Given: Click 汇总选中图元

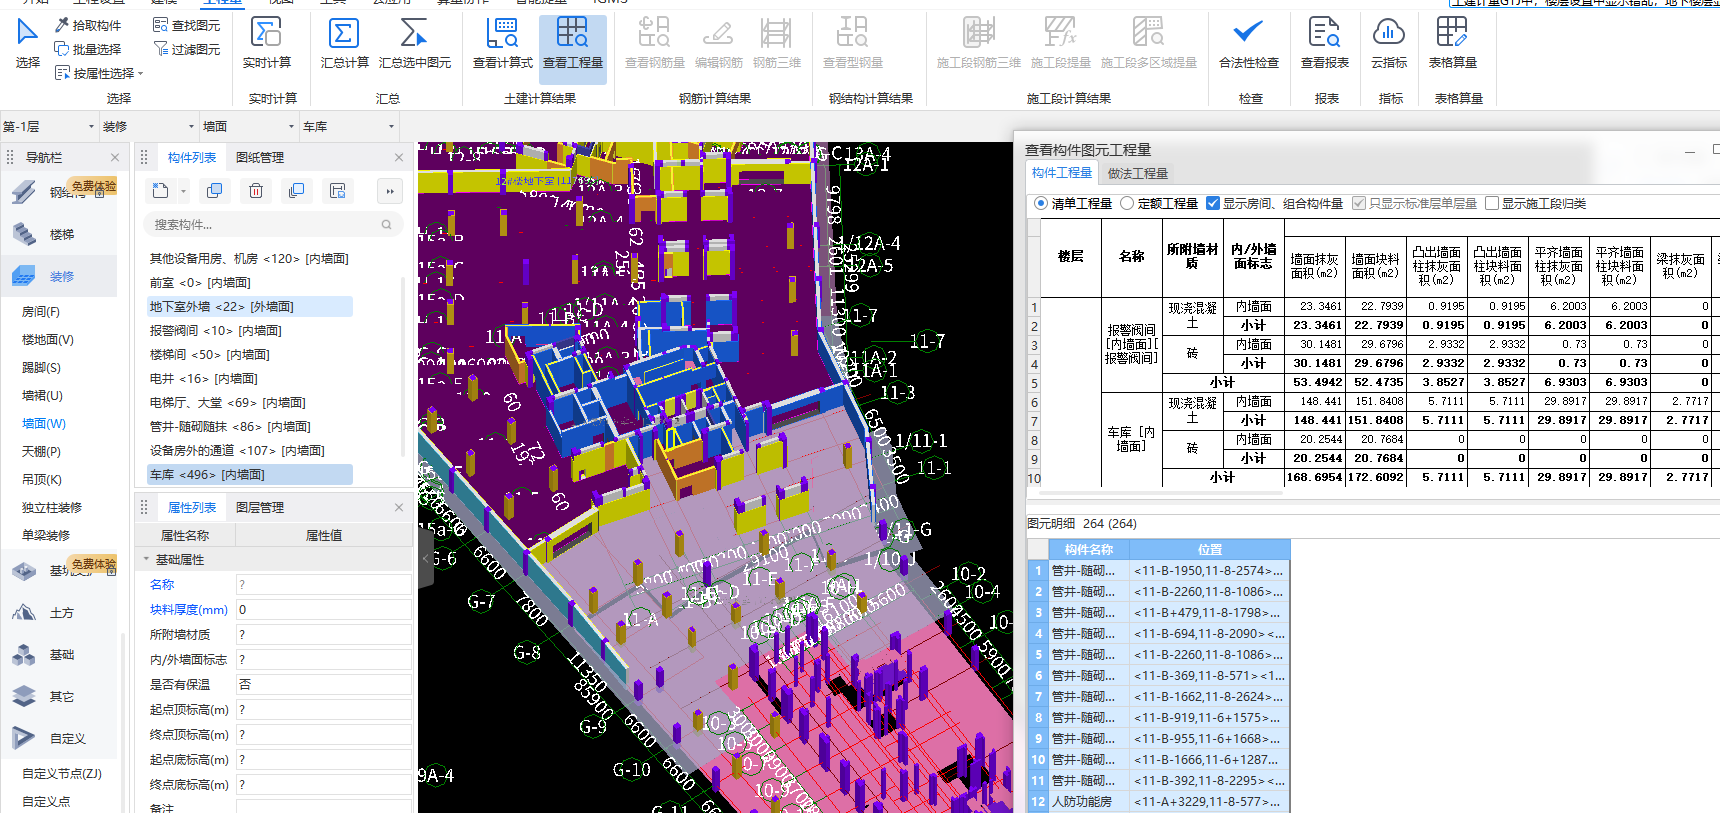Looking at the screenshot, I should point(414,42).
